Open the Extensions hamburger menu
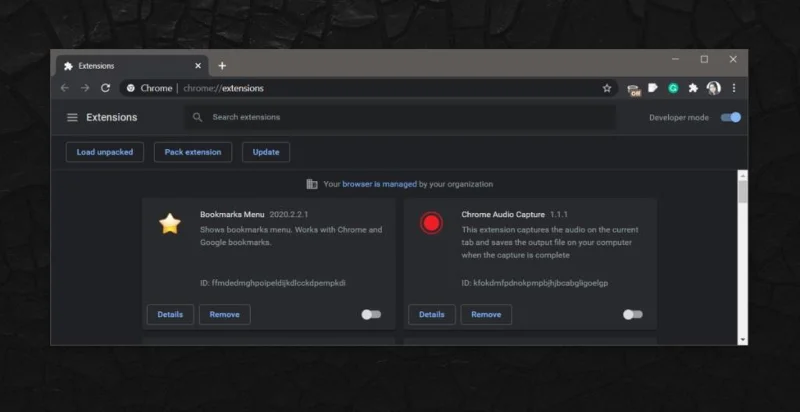The width and height of the screenshot is (800, 412). coord(72,118)
